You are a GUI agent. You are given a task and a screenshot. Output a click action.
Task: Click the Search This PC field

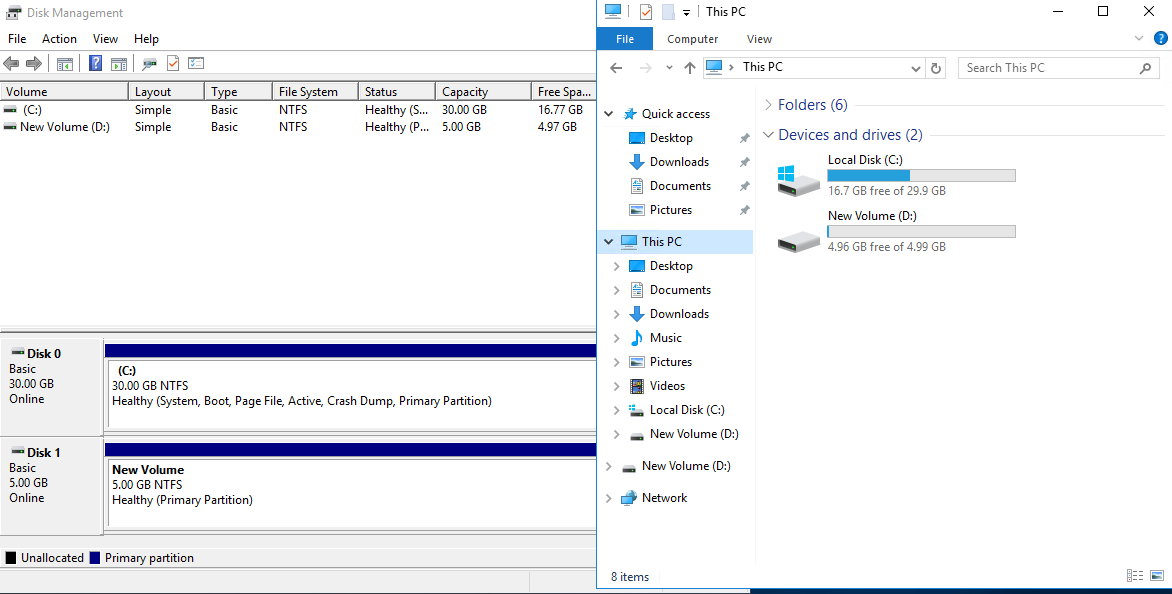1046,68
